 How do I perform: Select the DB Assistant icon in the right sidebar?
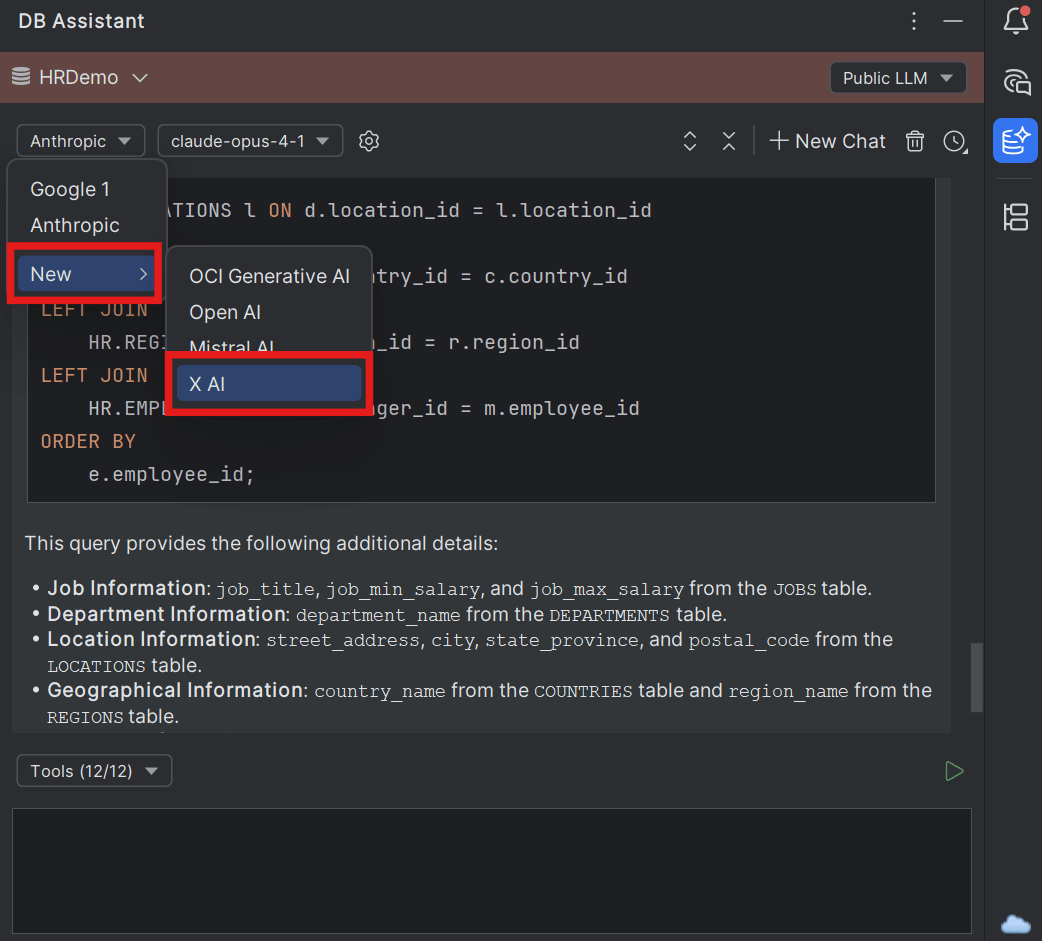tap(1015, 141)
